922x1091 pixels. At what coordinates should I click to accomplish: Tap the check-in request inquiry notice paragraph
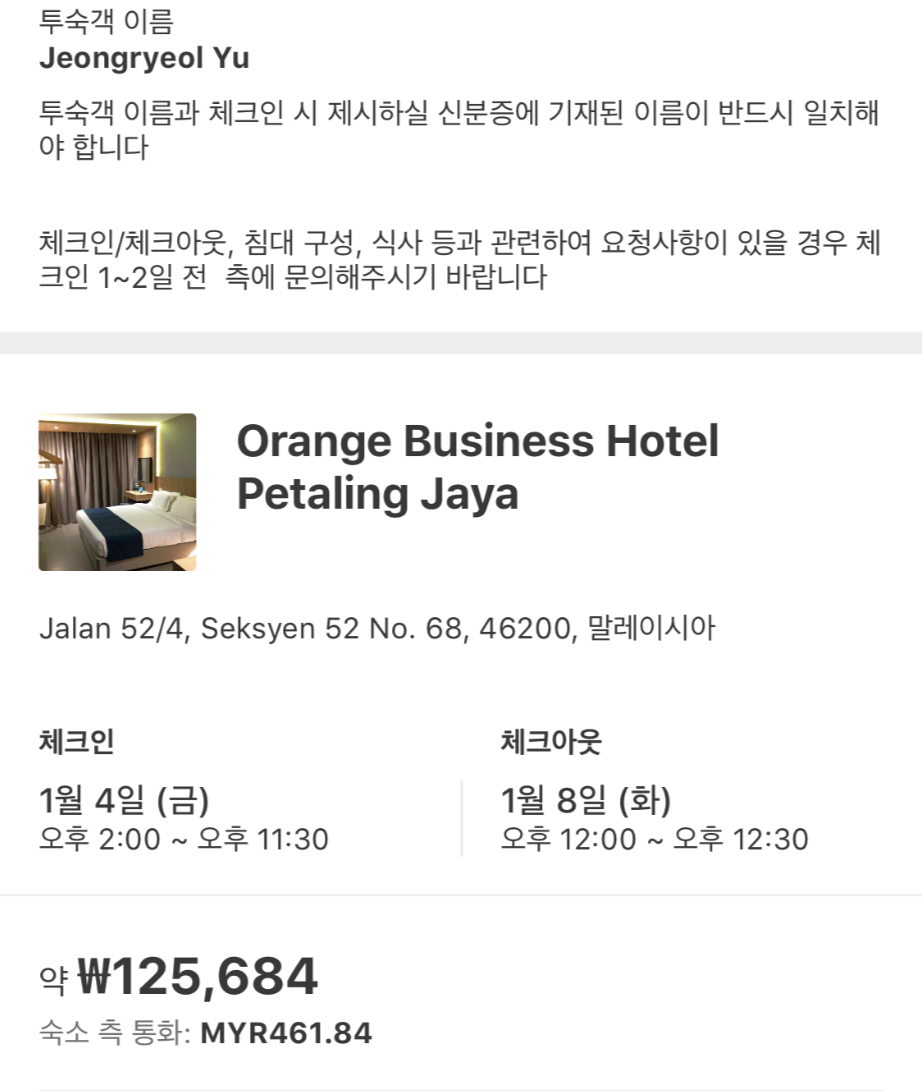coord(458,259)
